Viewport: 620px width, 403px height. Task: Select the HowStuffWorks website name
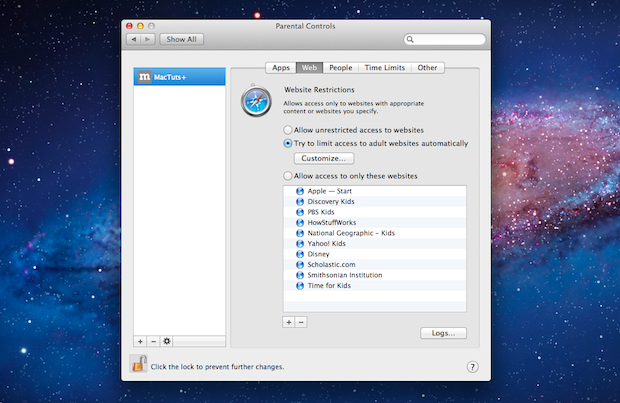332,223
